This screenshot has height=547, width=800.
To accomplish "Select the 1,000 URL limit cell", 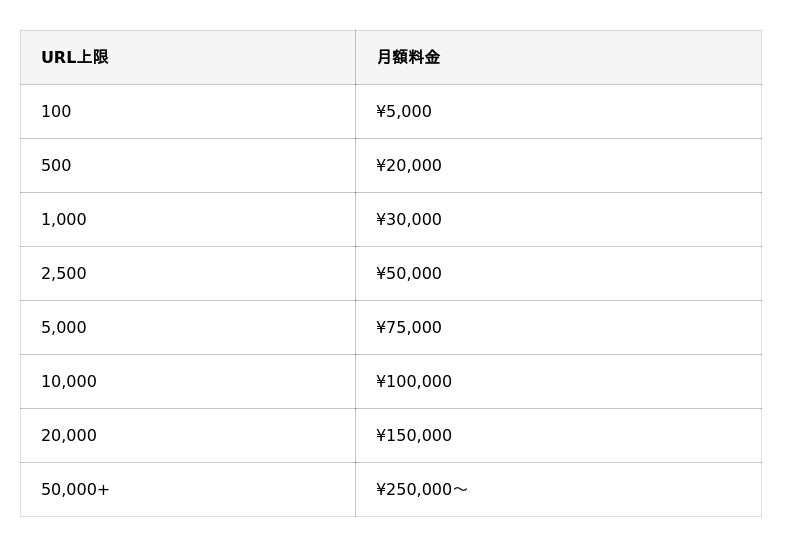I will tap(64, 220).
